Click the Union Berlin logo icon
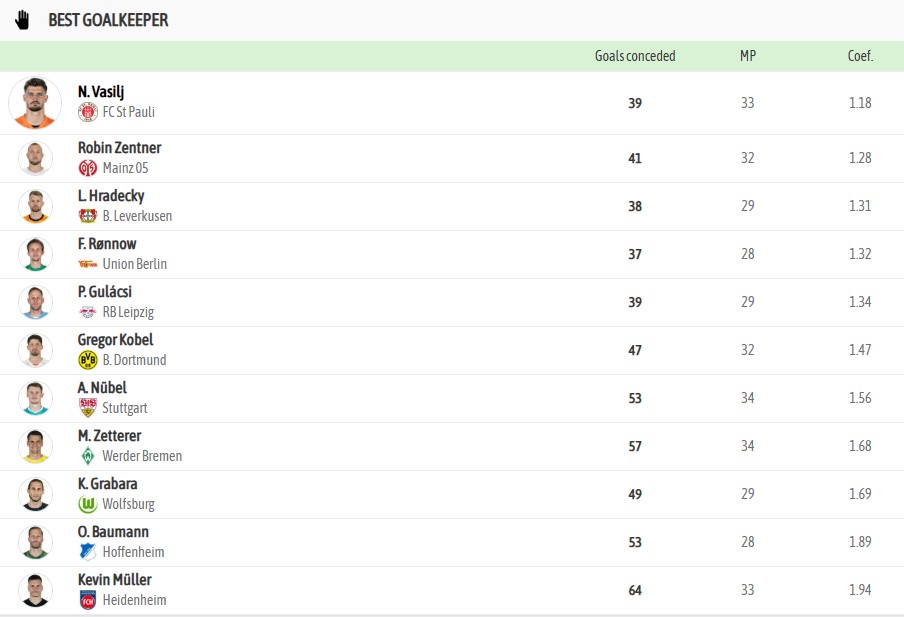904x617 pixels. pyautogui.click(x=88, y=264)
